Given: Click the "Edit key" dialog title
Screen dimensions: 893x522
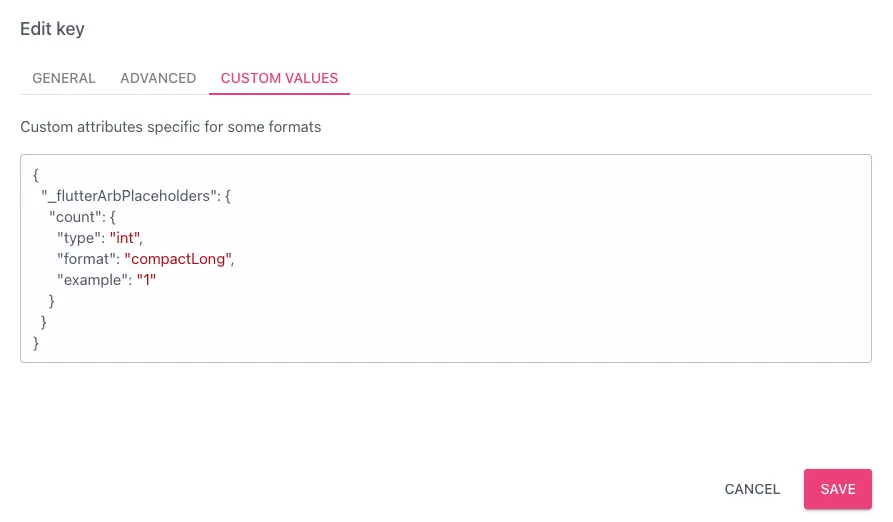Looking at the screenshot, I should coord(52,29).
